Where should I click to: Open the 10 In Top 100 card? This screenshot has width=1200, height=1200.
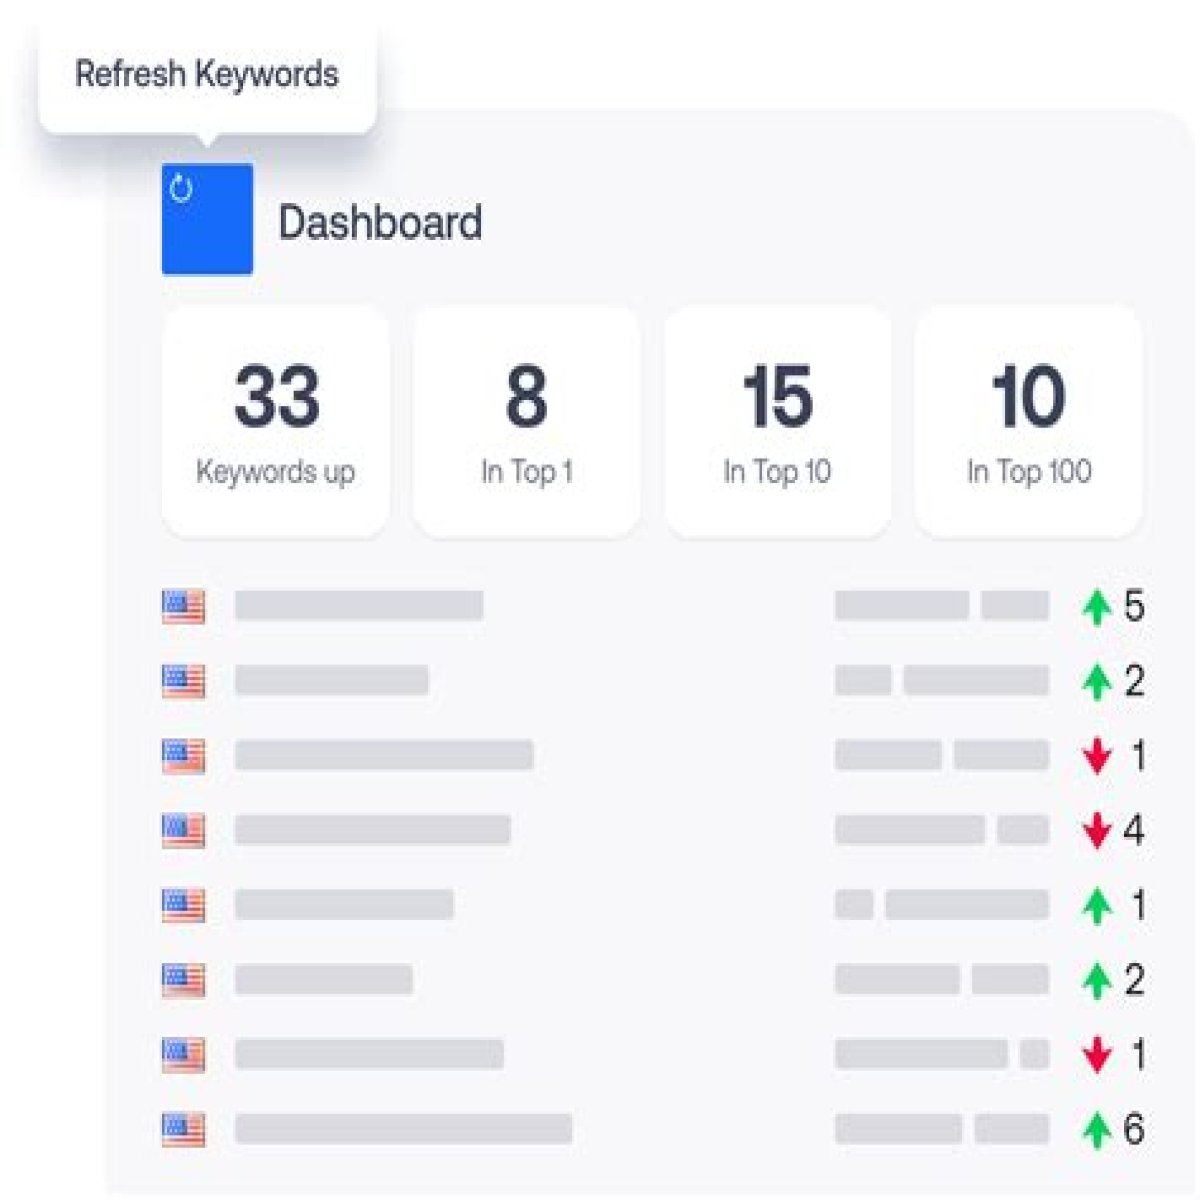point(1028,421)
